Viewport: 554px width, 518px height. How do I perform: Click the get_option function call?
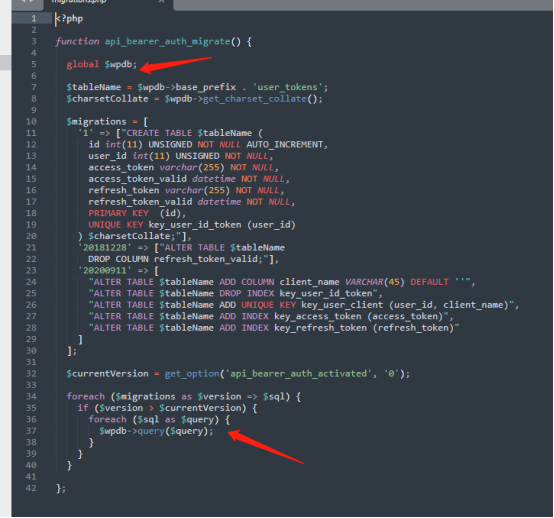(x=192, y=373)
